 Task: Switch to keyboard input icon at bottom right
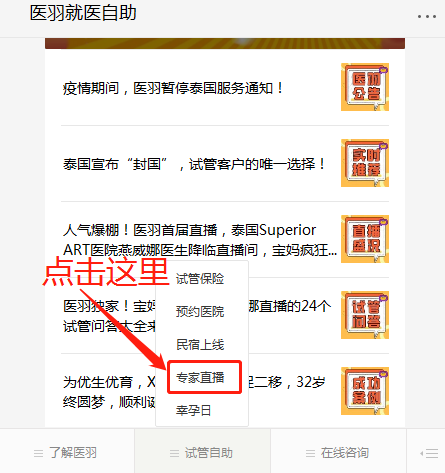429,453
